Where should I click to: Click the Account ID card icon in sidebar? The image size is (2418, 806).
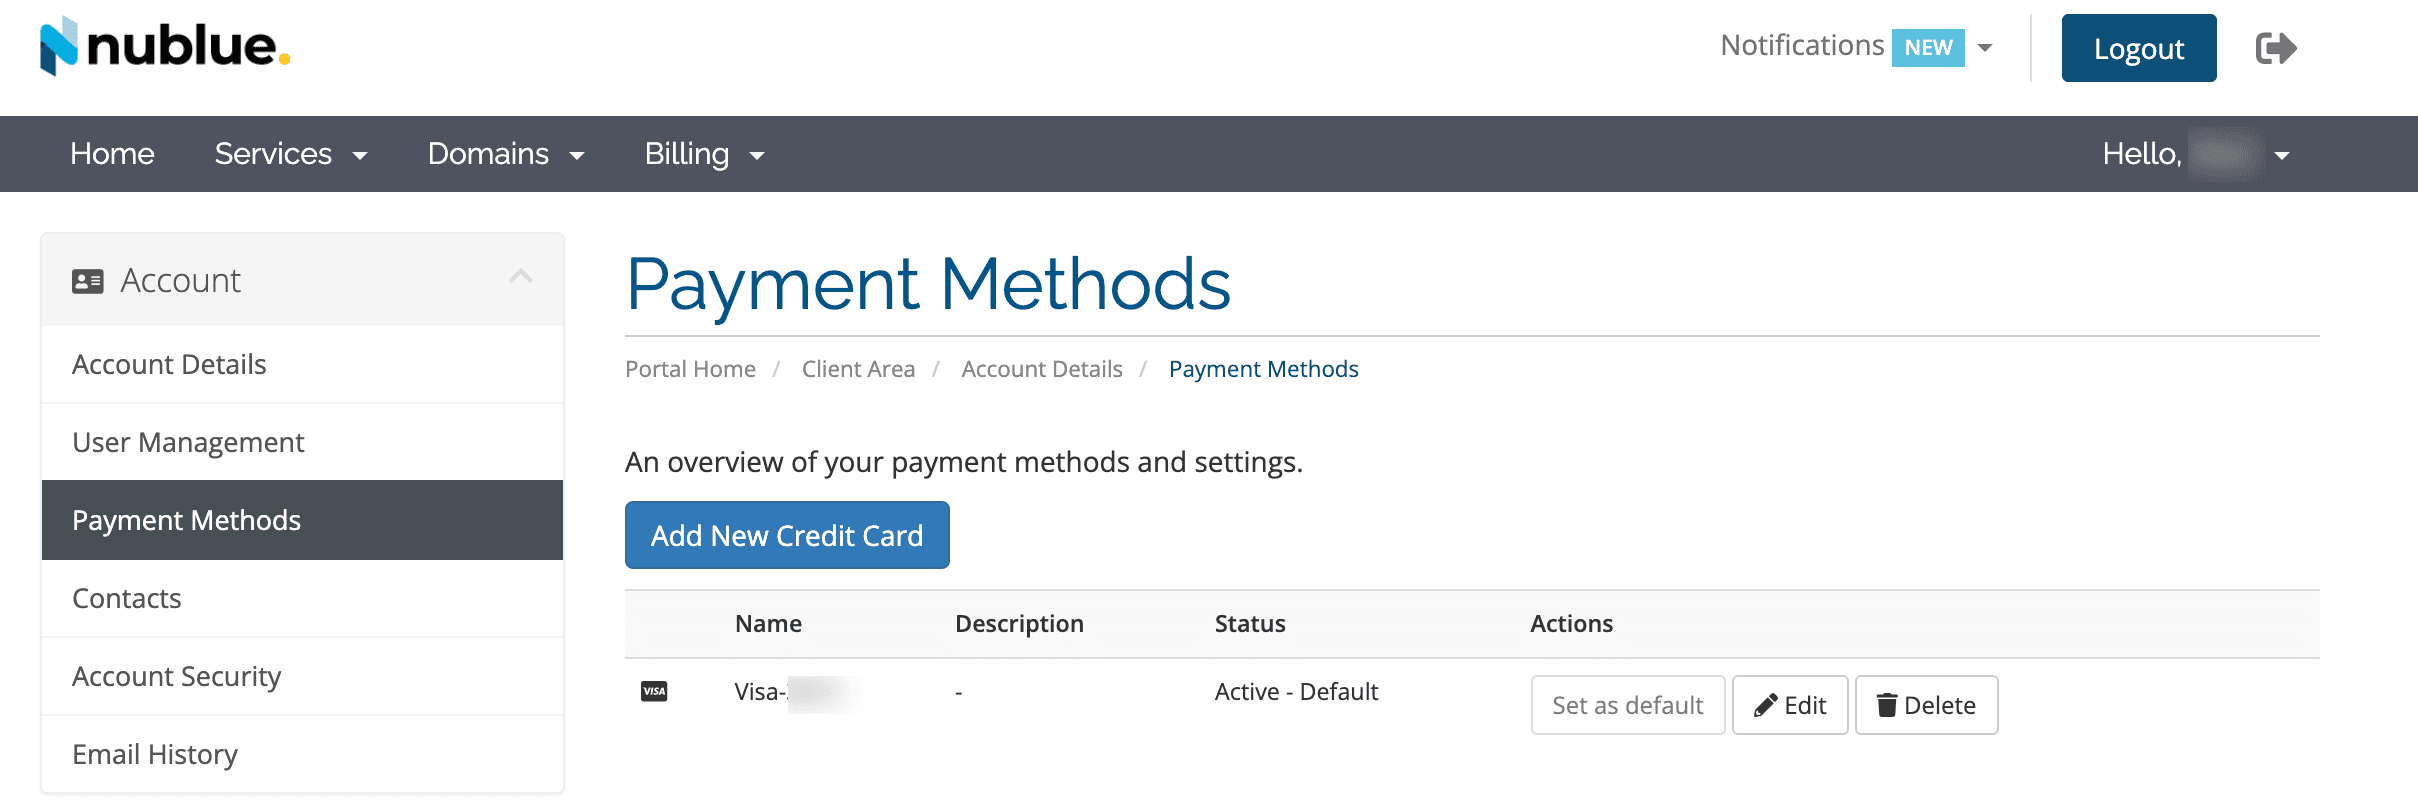tap(88, 281)
